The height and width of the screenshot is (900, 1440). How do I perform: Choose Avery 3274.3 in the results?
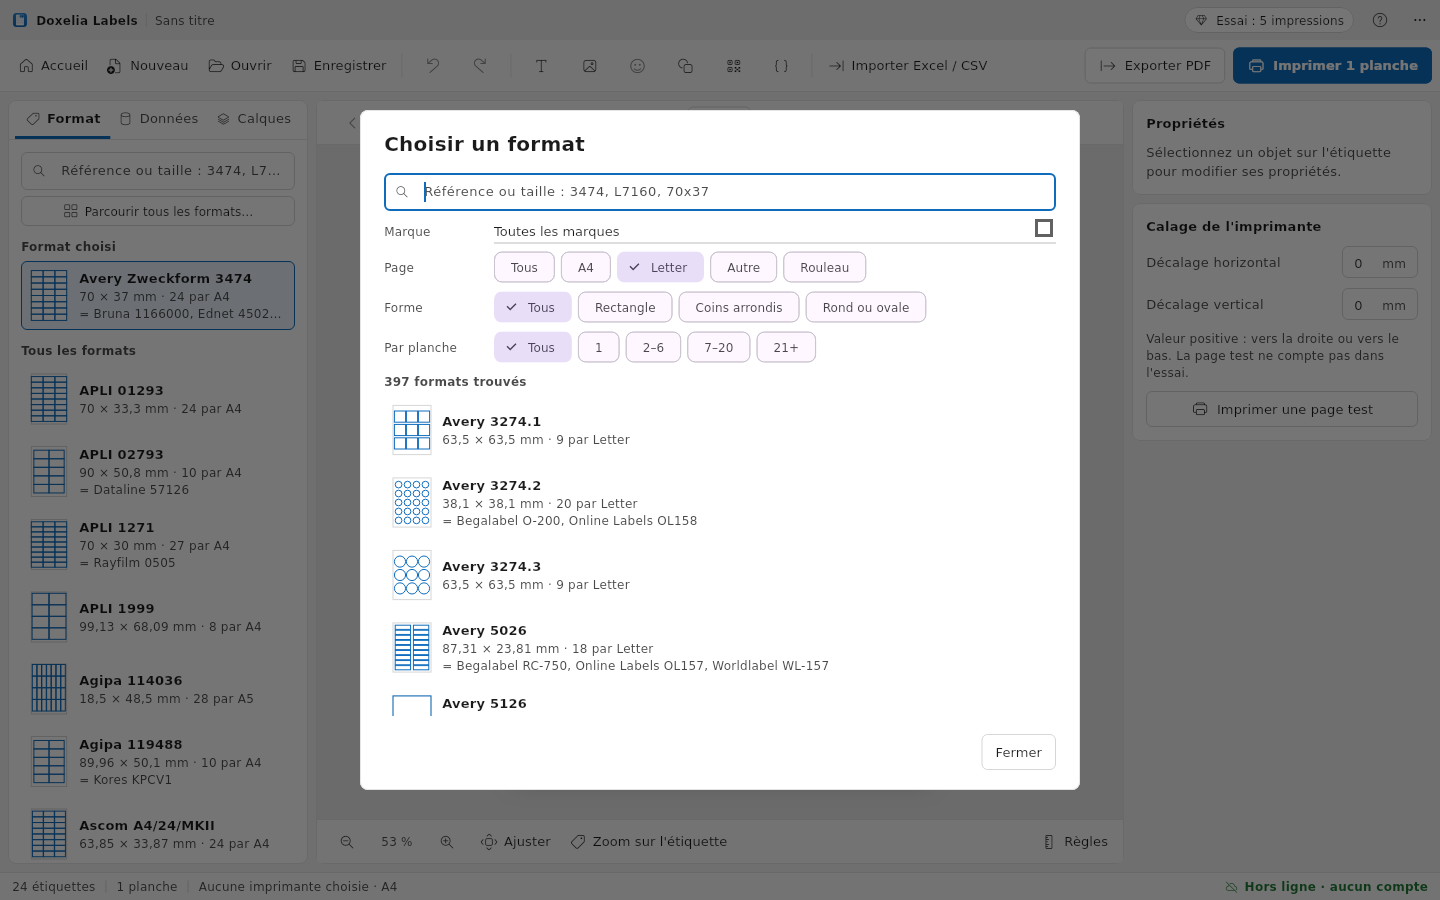point(720,575)
